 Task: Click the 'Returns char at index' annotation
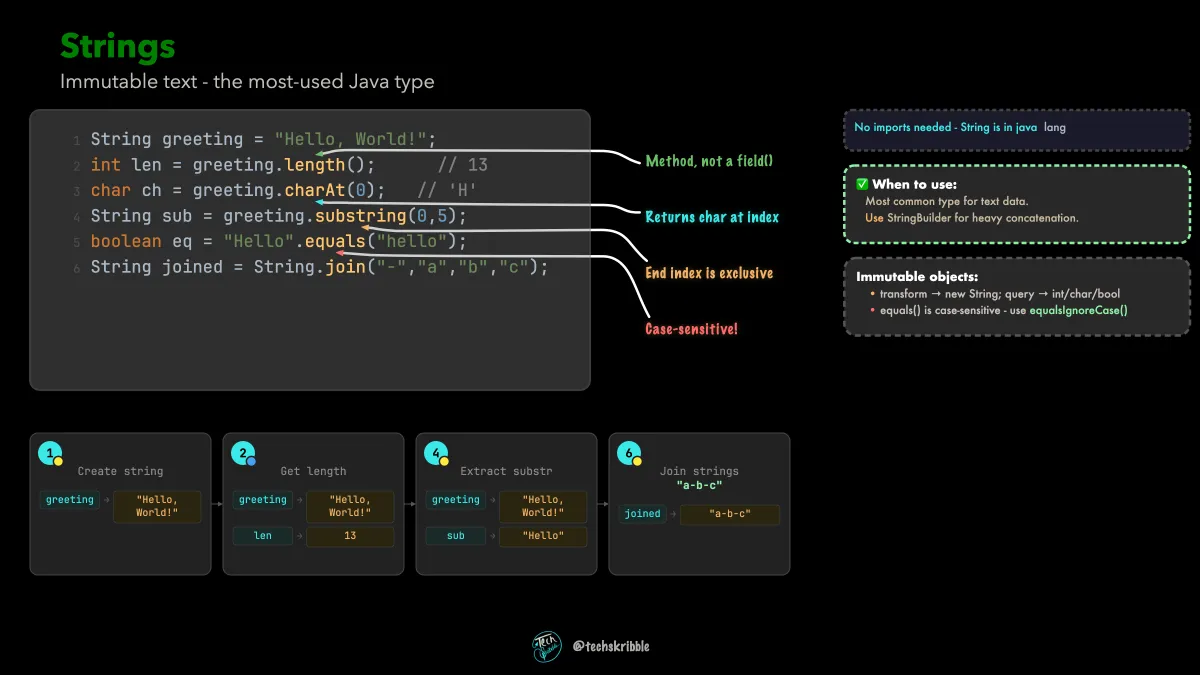click(712, 217)
